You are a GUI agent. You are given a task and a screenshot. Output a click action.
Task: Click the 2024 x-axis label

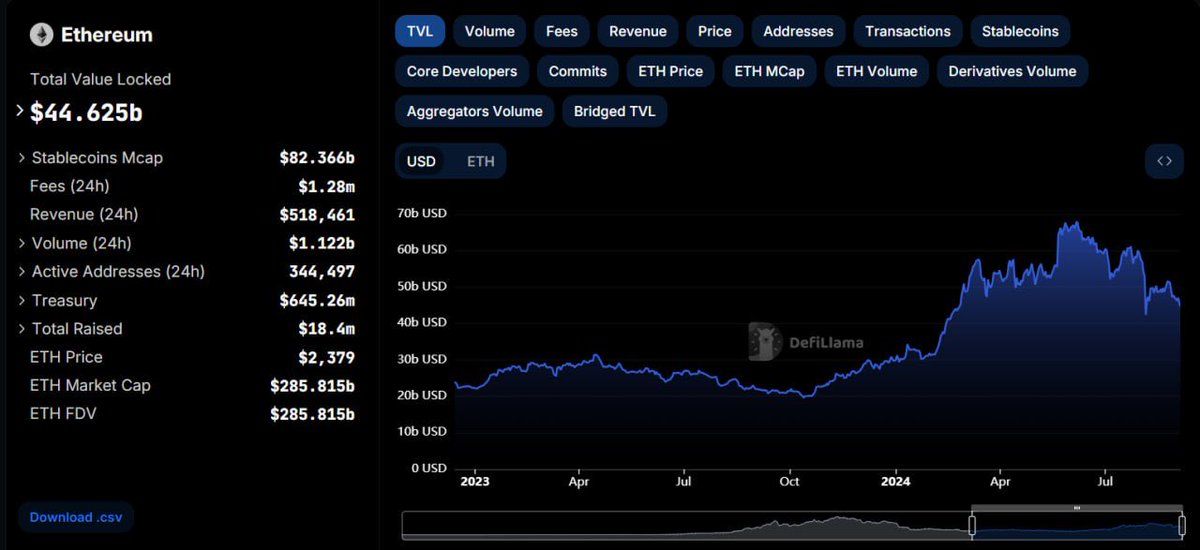[x=893, y=481]
